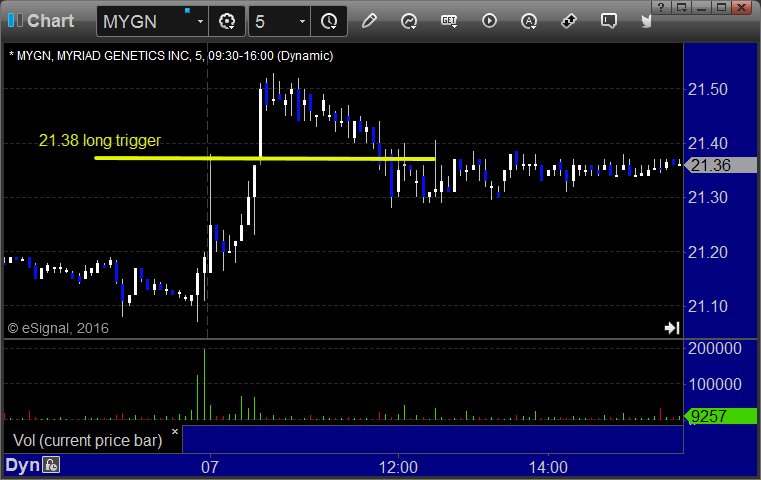Click the 21.10 price axis label
This screenshot has height=480, width=761.
point(708,306)
